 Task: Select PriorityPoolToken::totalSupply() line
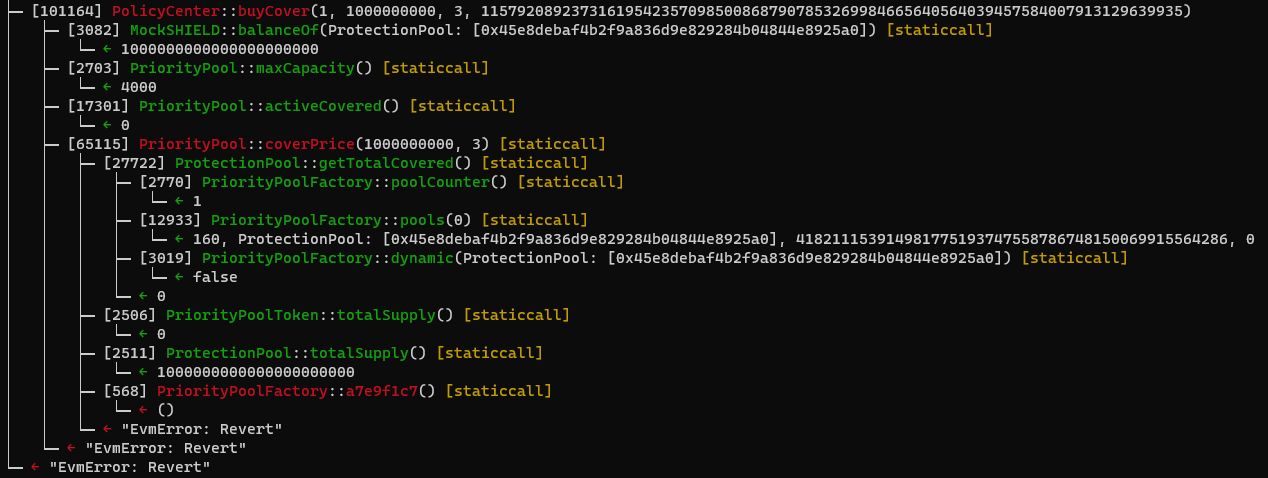pyautogui.click(x=337, y=315)
